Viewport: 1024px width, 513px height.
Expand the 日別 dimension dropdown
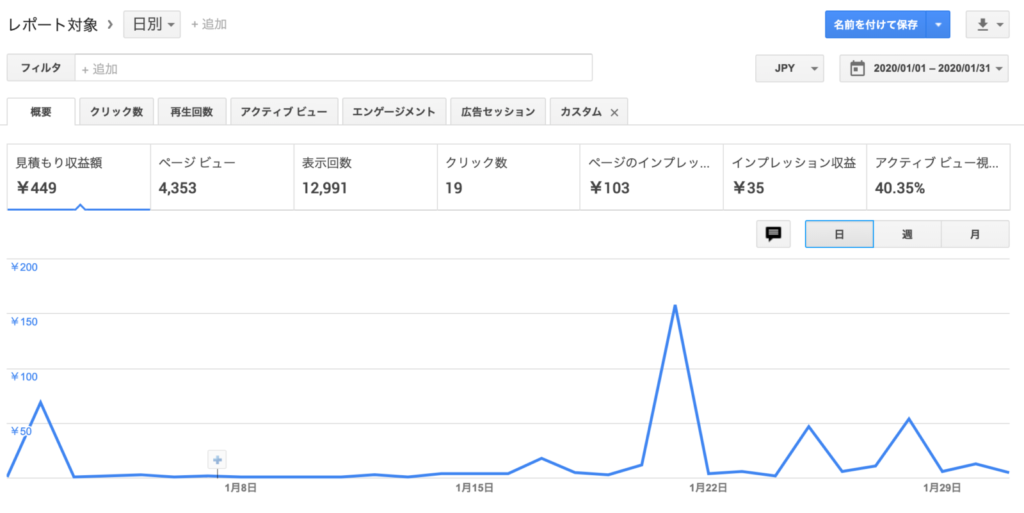point(152,24)
